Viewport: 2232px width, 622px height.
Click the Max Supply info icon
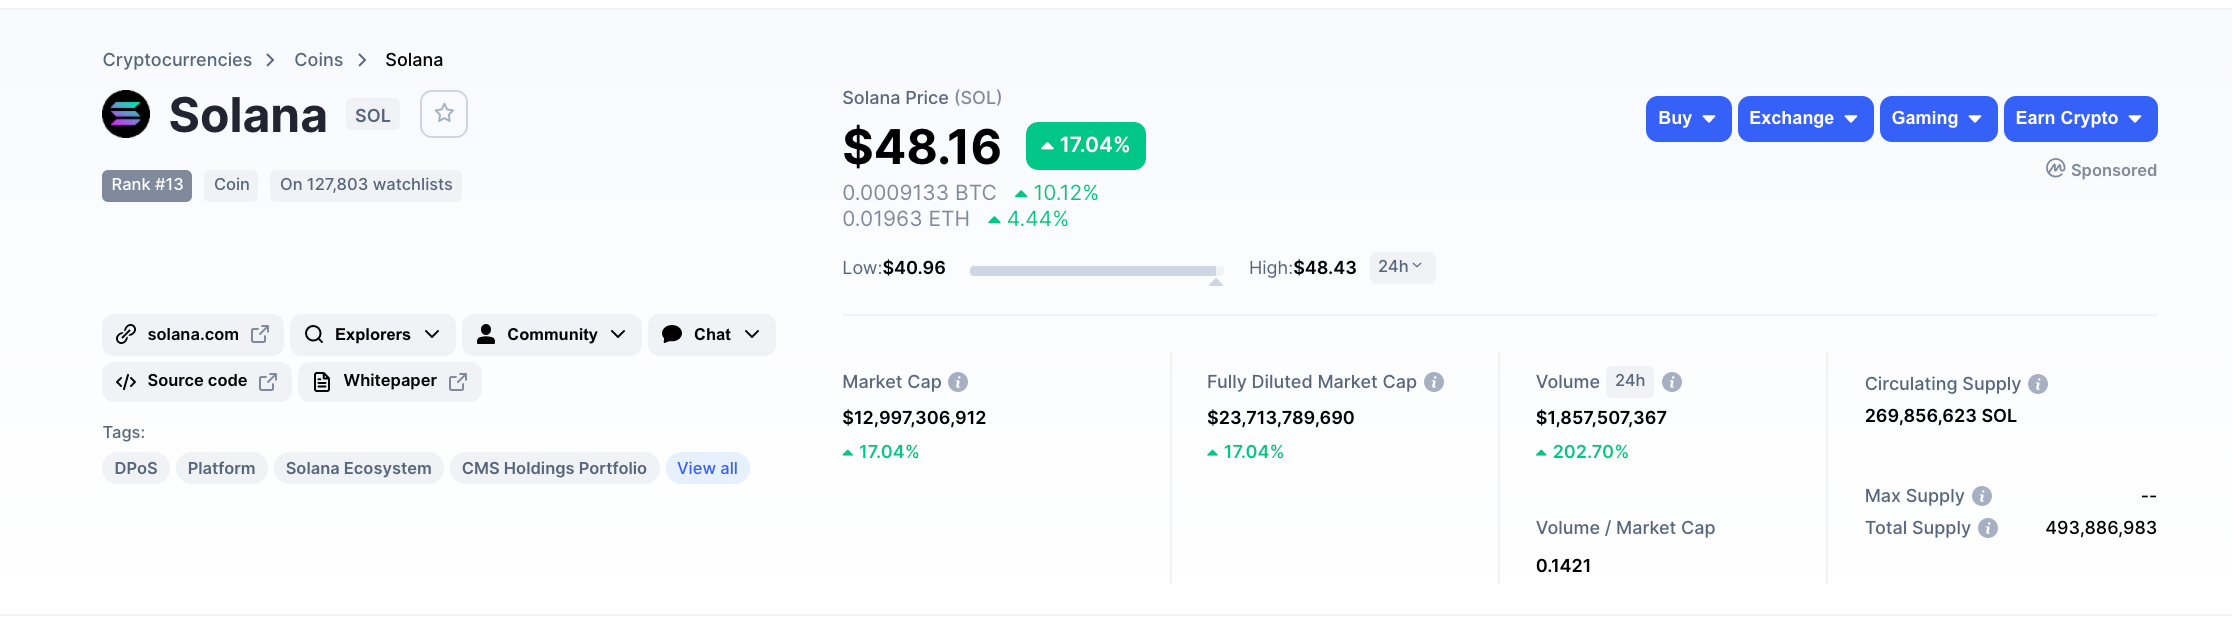pos(1982,496)
